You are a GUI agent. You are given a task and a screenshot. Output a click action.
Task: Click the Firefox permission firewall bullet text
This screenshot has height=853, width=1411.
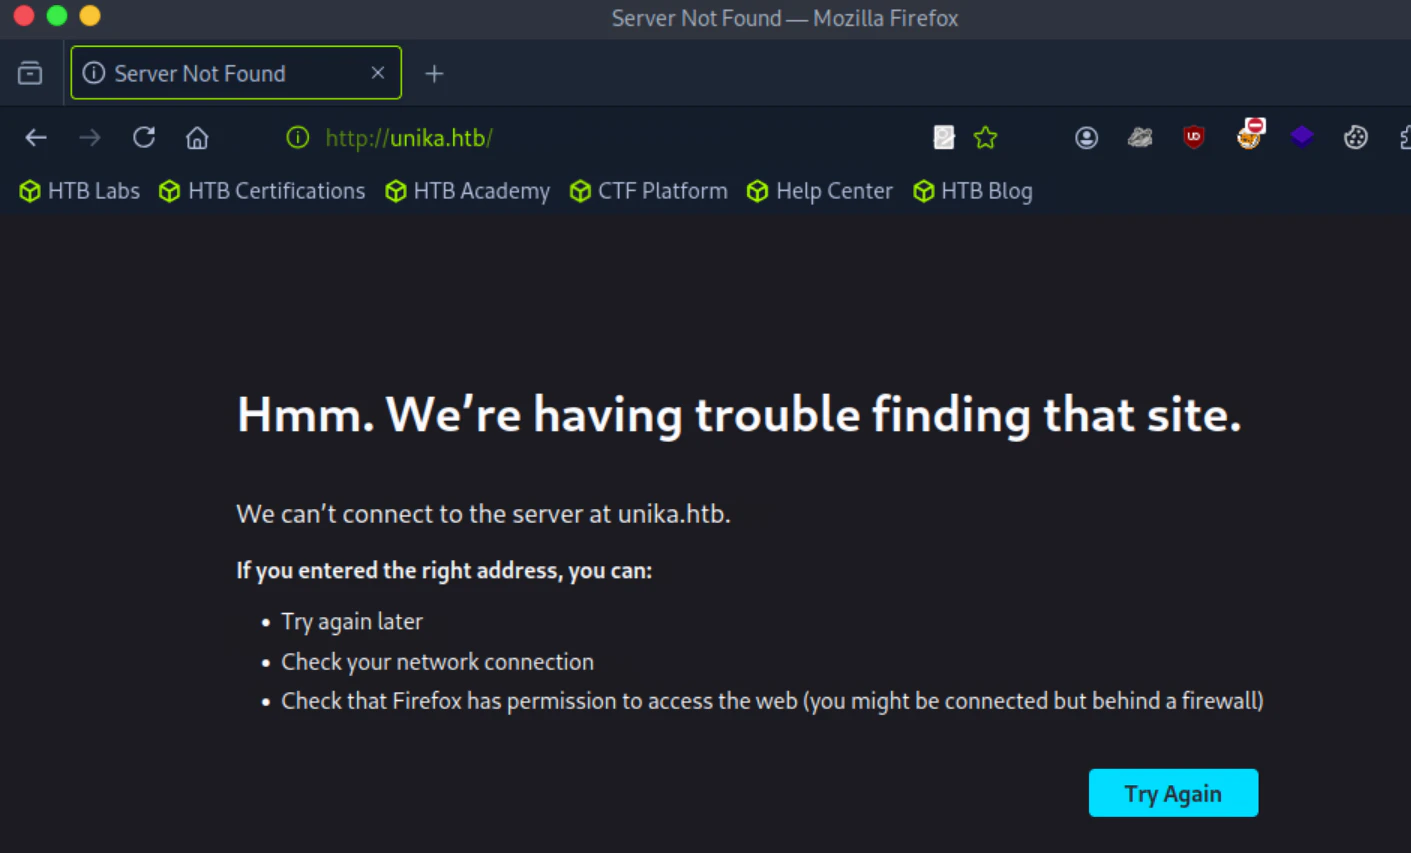point(772,701)
